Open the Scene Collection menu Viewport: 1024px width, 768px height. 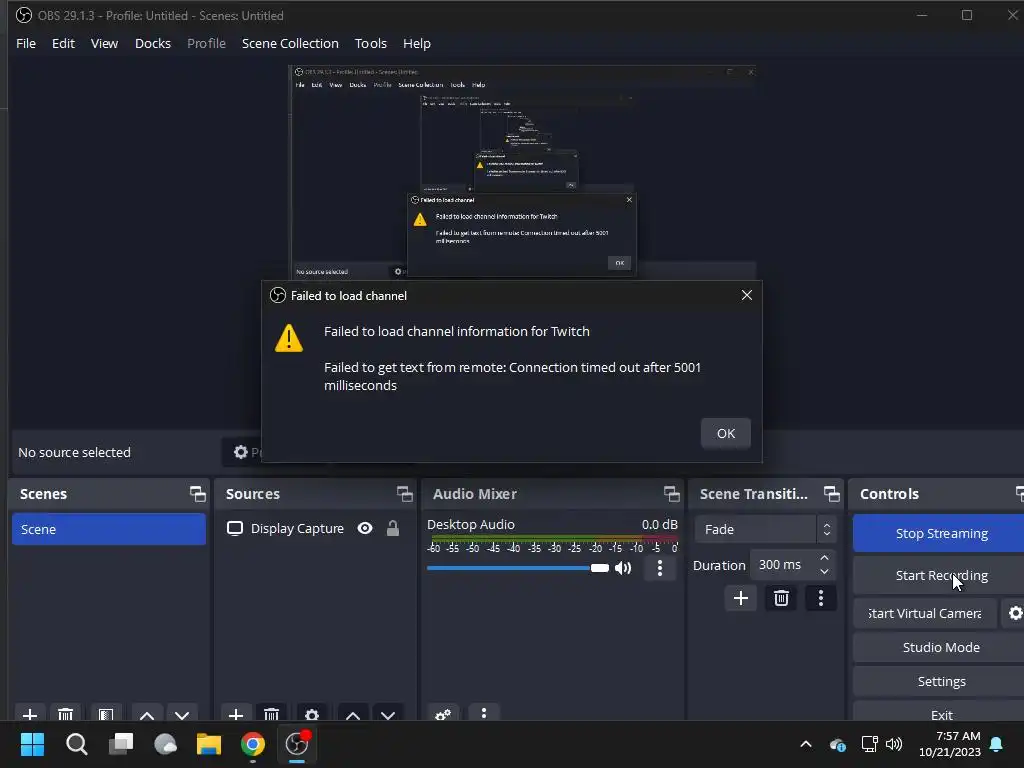coord(290,43)
